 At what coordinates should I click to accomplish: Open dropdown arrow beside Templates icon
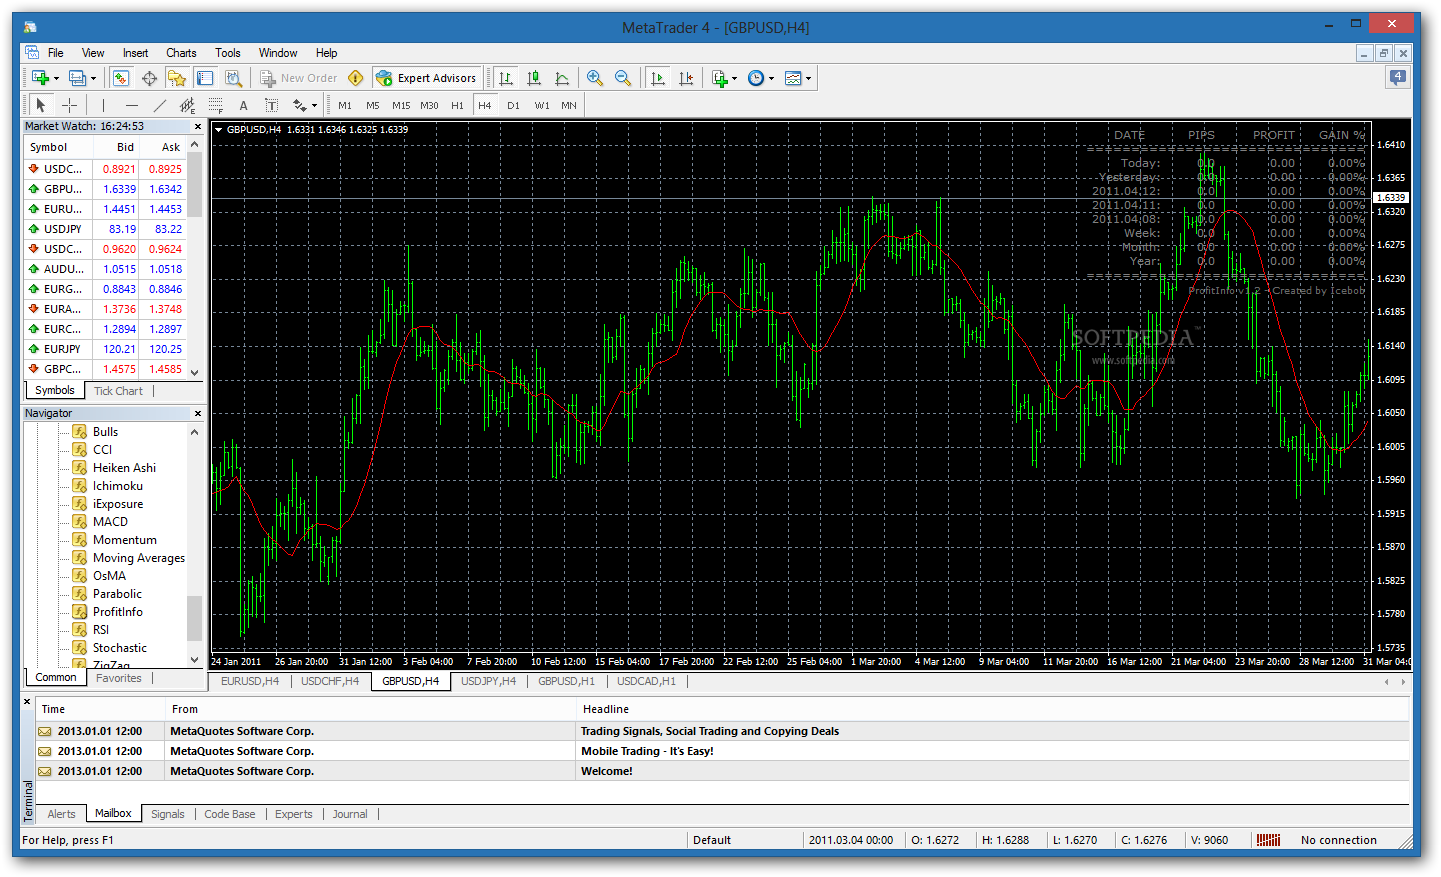click(x=808, y=78)
